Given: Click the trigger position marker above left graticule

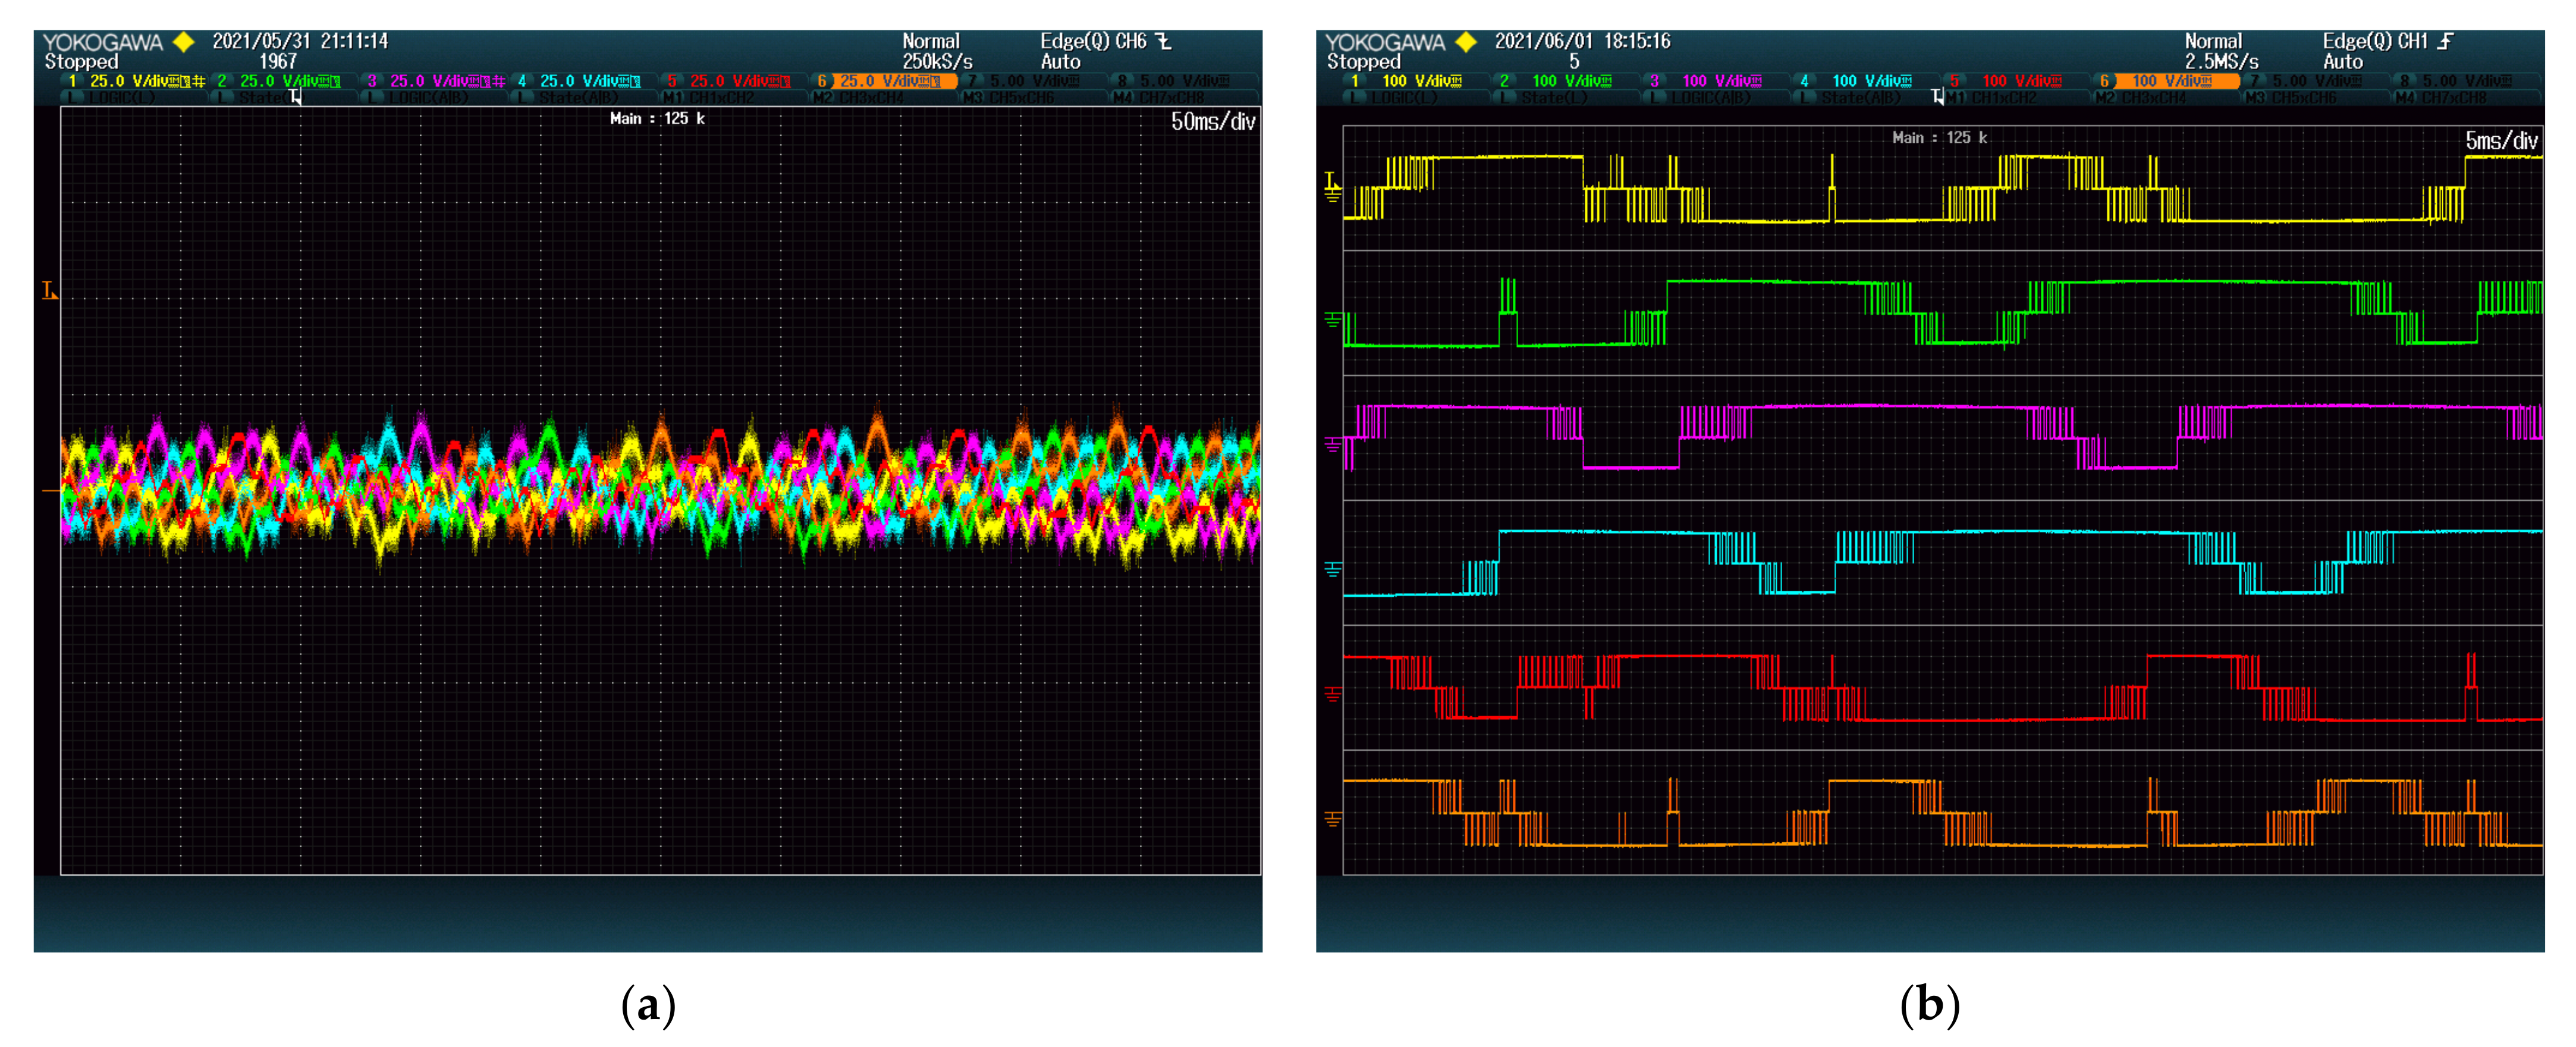Looking at the screenshot, I should (x=295, y=97).
